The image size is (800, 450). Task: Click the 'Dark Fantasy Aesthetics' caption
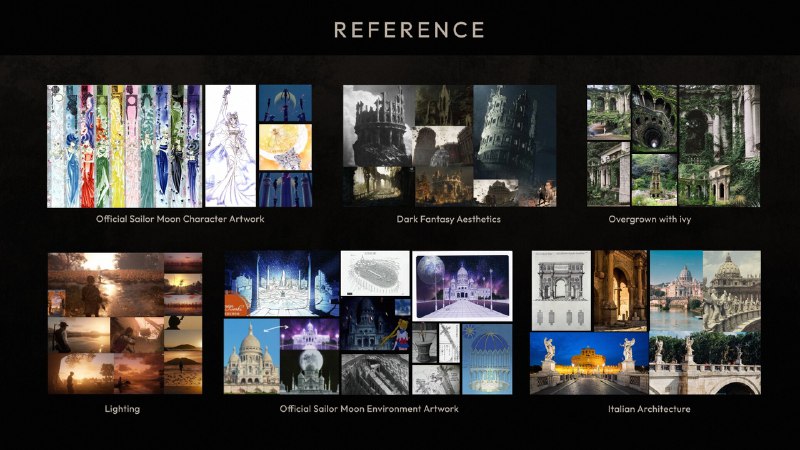[x=448, y=219]
